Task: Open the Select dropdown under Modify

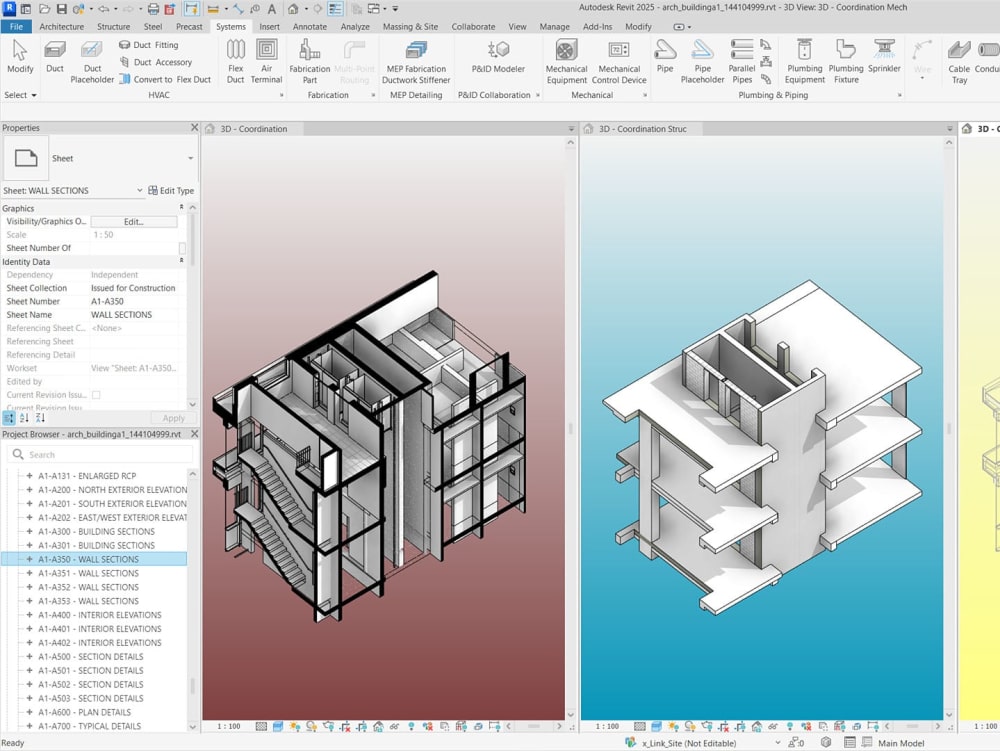Action: pos(20,95)
